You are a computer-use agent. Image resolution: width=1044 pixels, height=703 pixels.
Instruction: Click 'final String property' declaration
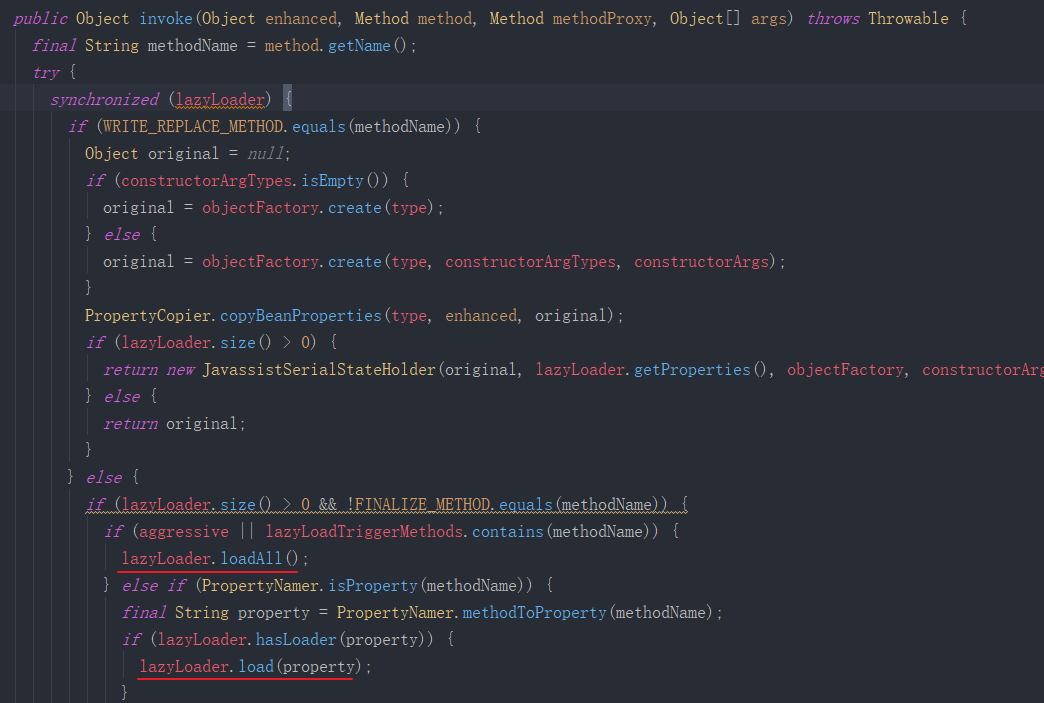(216, 612)
